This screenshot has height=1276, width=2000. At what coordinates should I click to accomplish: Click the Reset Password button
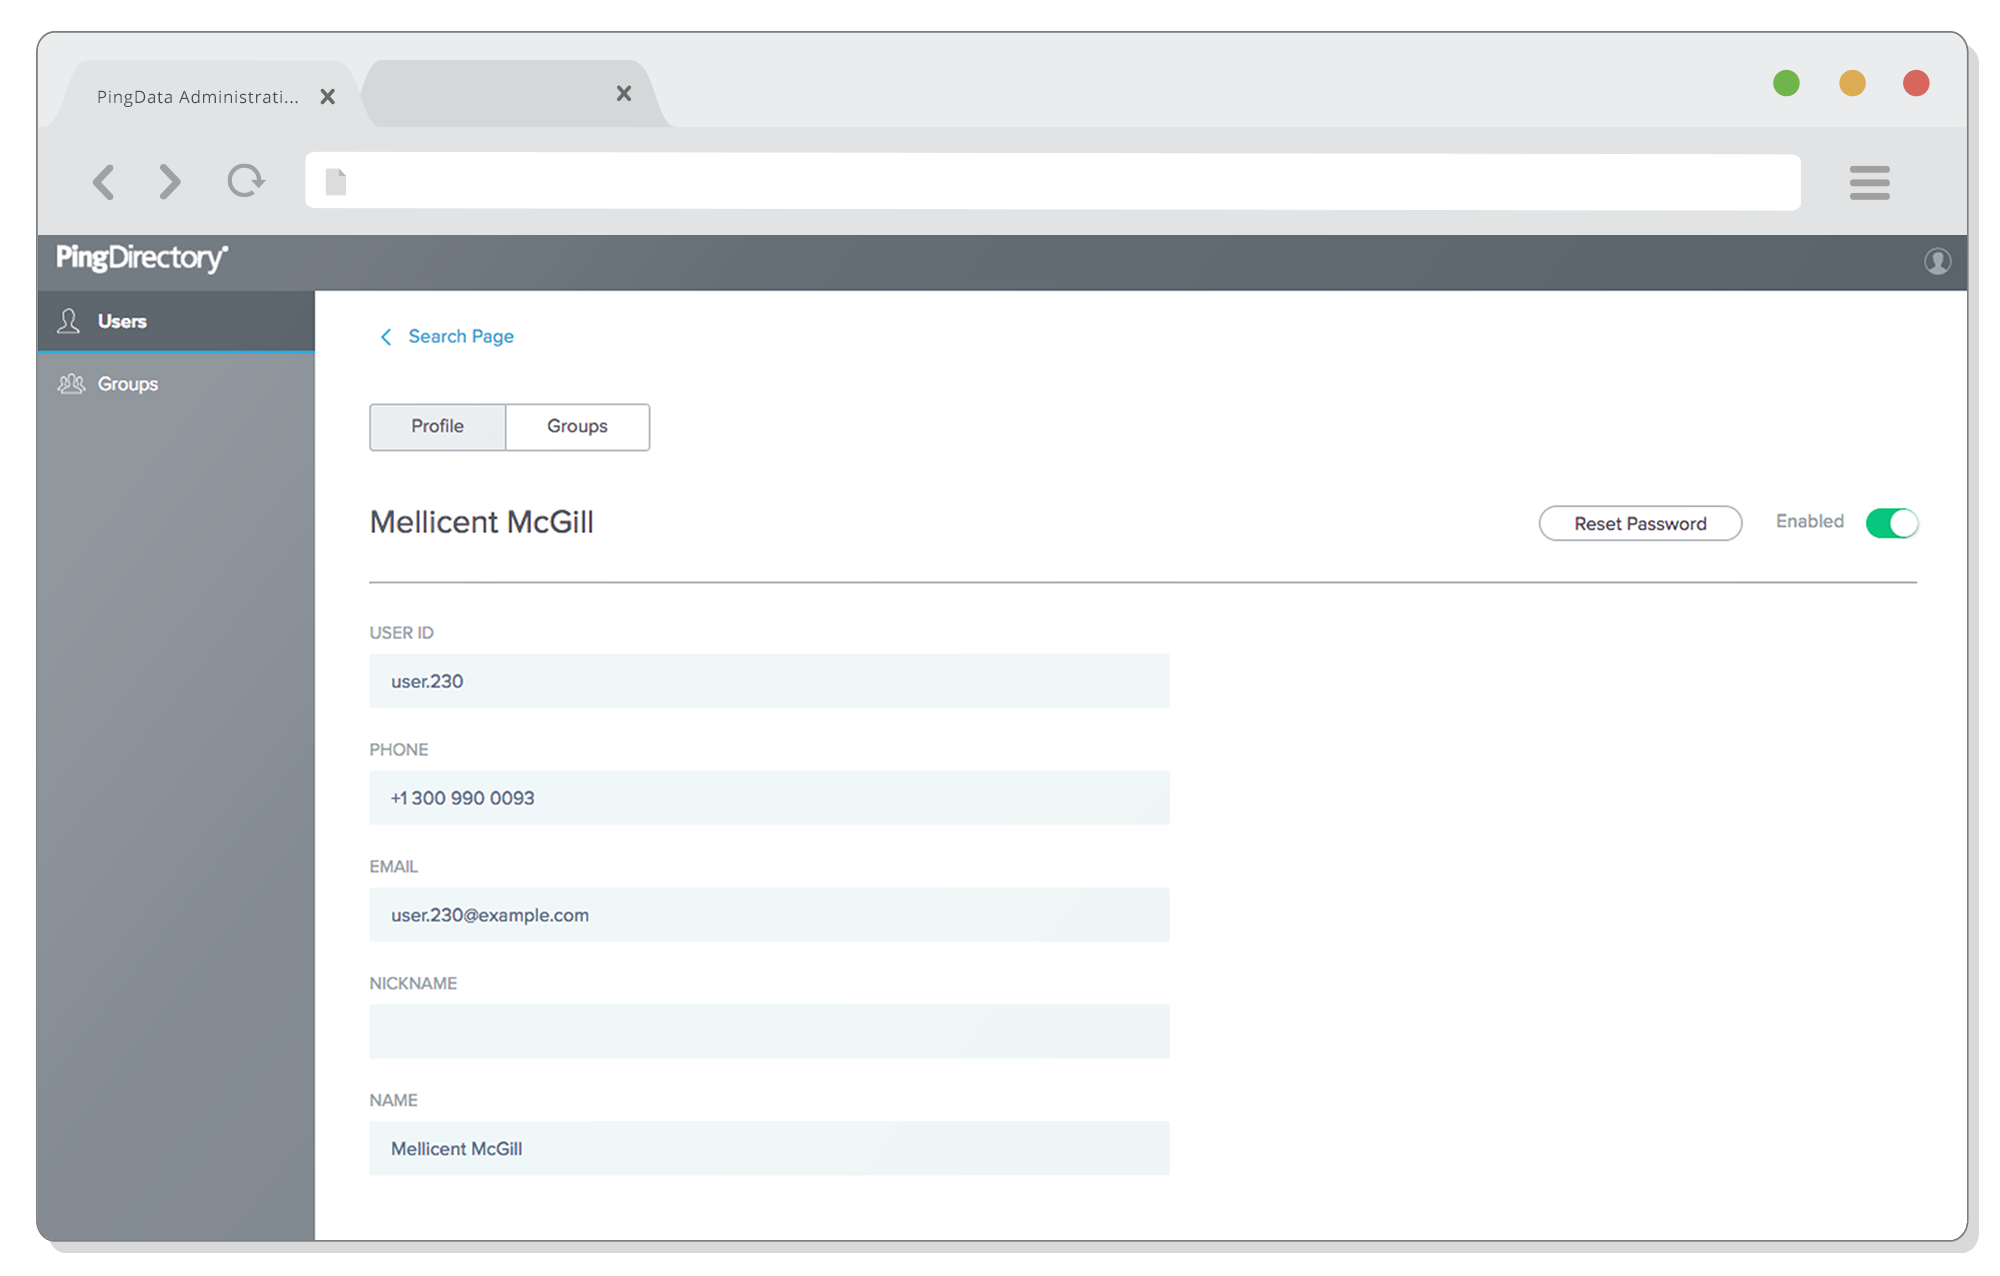click(x=1639, y=524)
